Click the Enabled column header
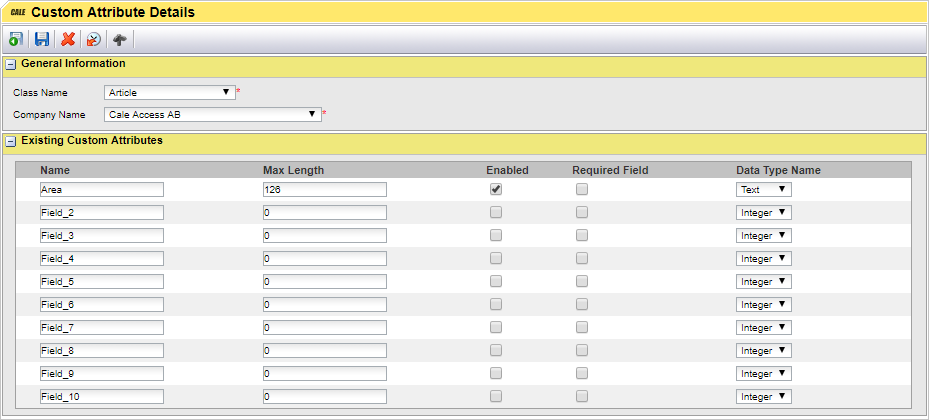The height and width of the screenshot is (420, 929). click(508, 171)
